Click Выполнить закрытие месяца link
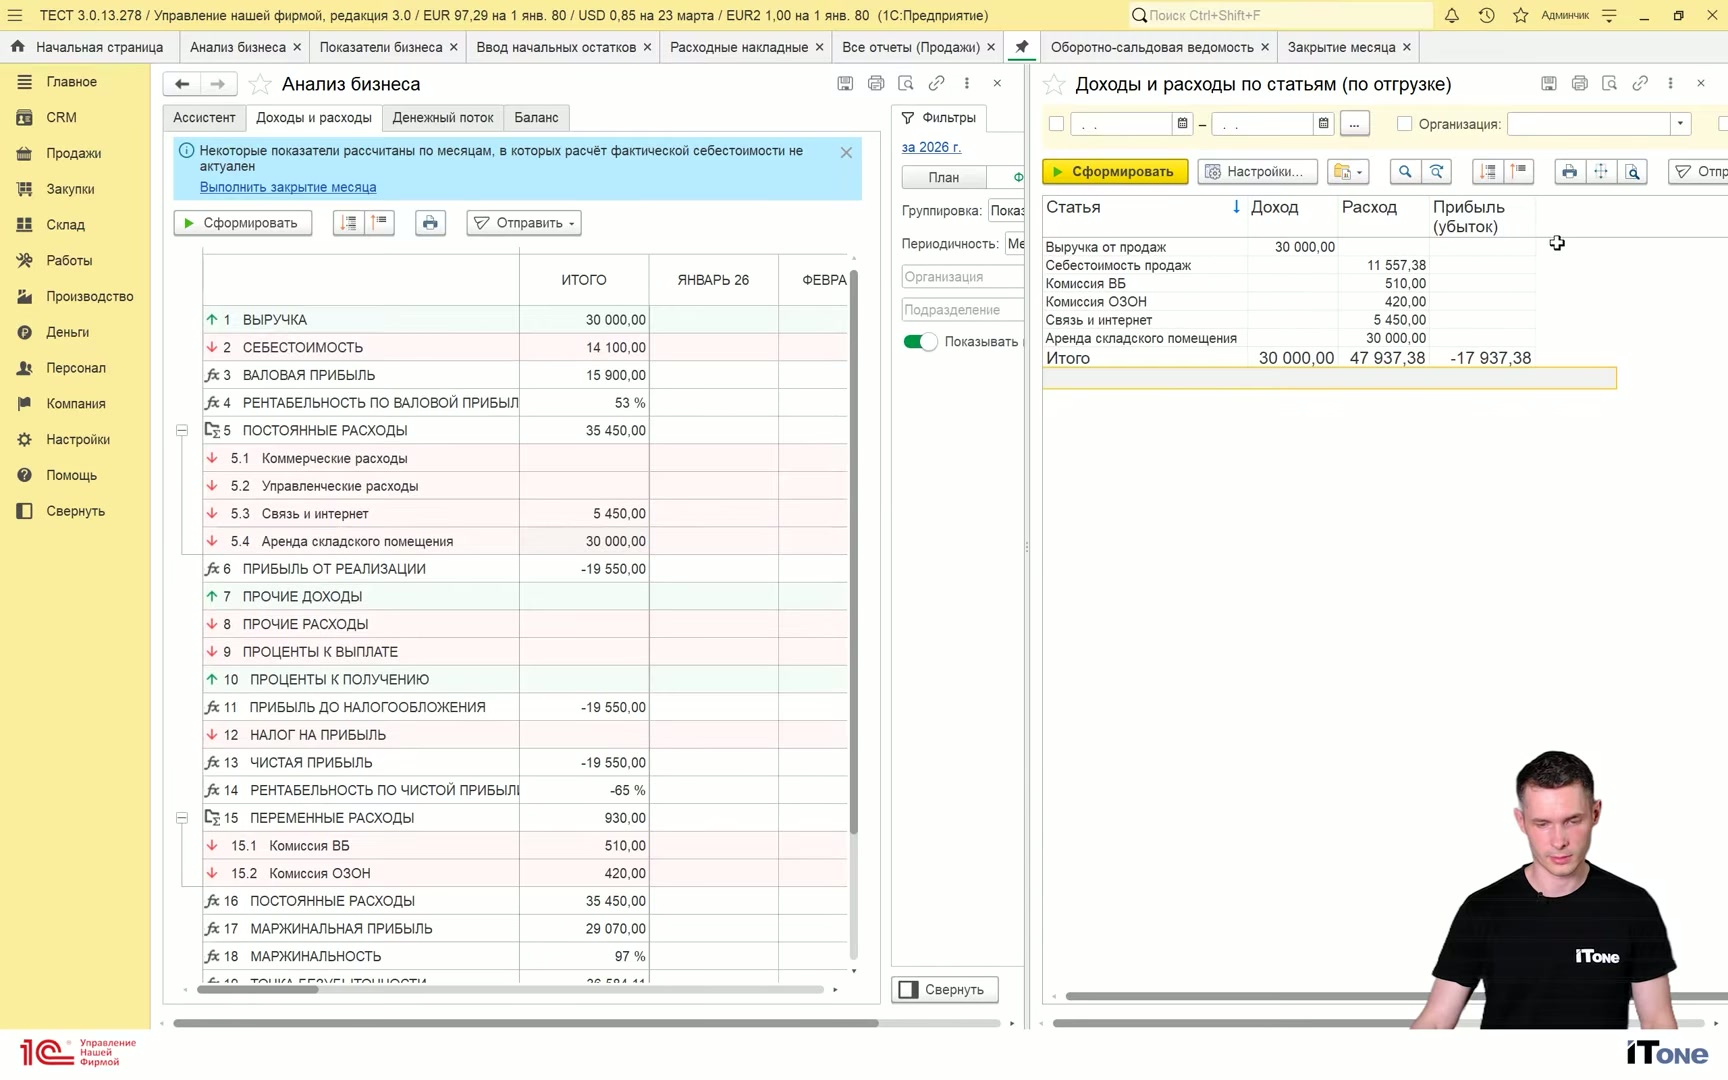The width and height of the screenshot is (1728, 1080). [288, 187]
